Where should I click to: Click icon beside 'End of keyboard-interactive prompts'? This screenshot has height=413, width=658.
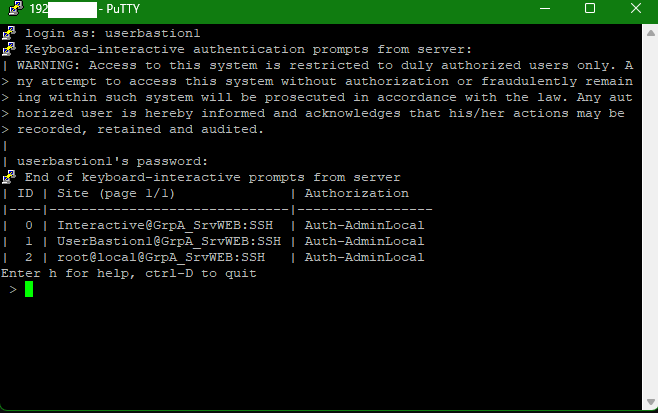pos(8,177)
